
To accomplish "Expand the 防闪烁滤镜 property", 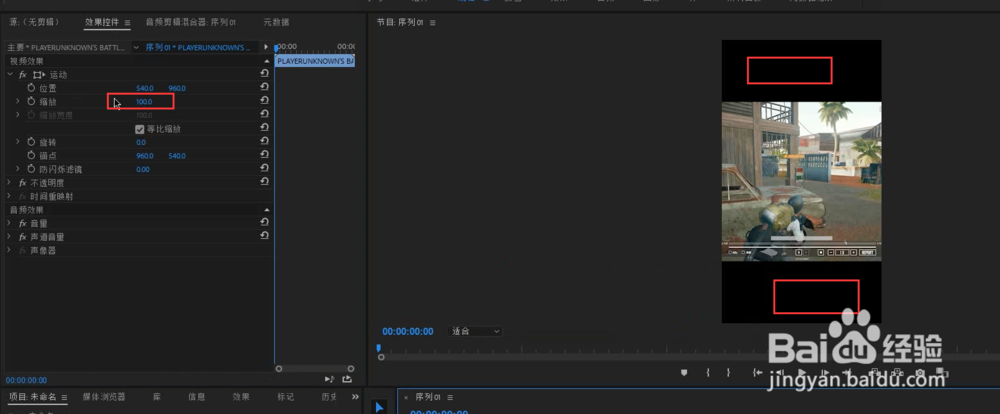I will (x=17, y=169).
